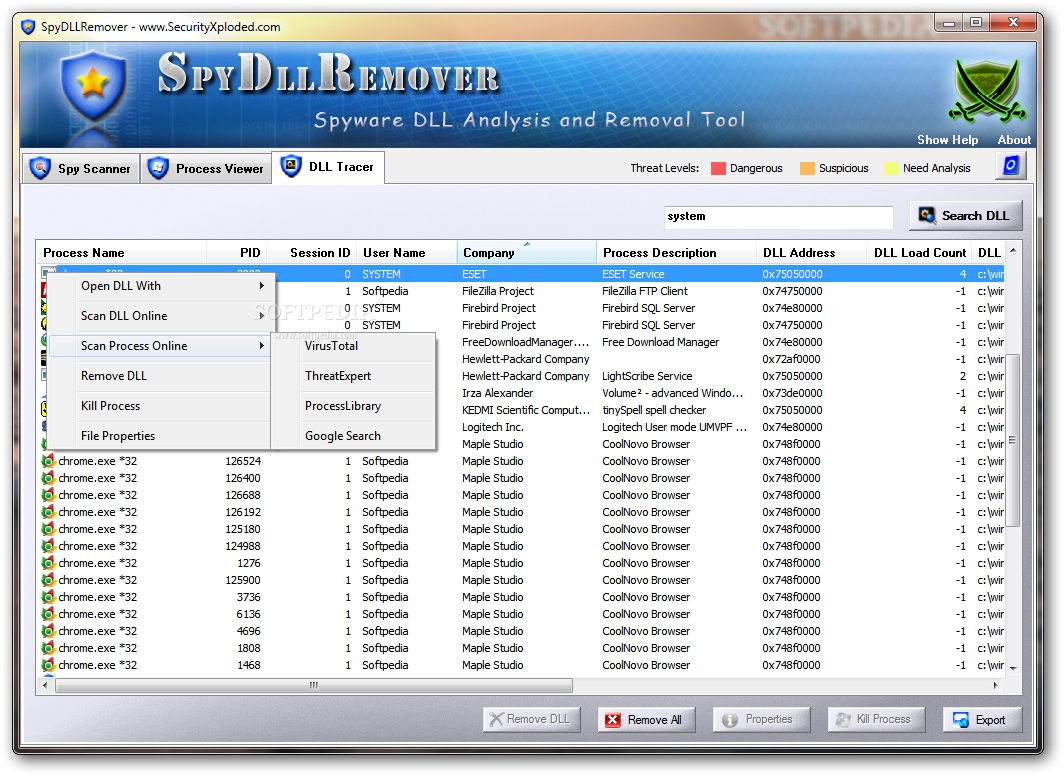Sort by Company column header

(x=527, y=253)
